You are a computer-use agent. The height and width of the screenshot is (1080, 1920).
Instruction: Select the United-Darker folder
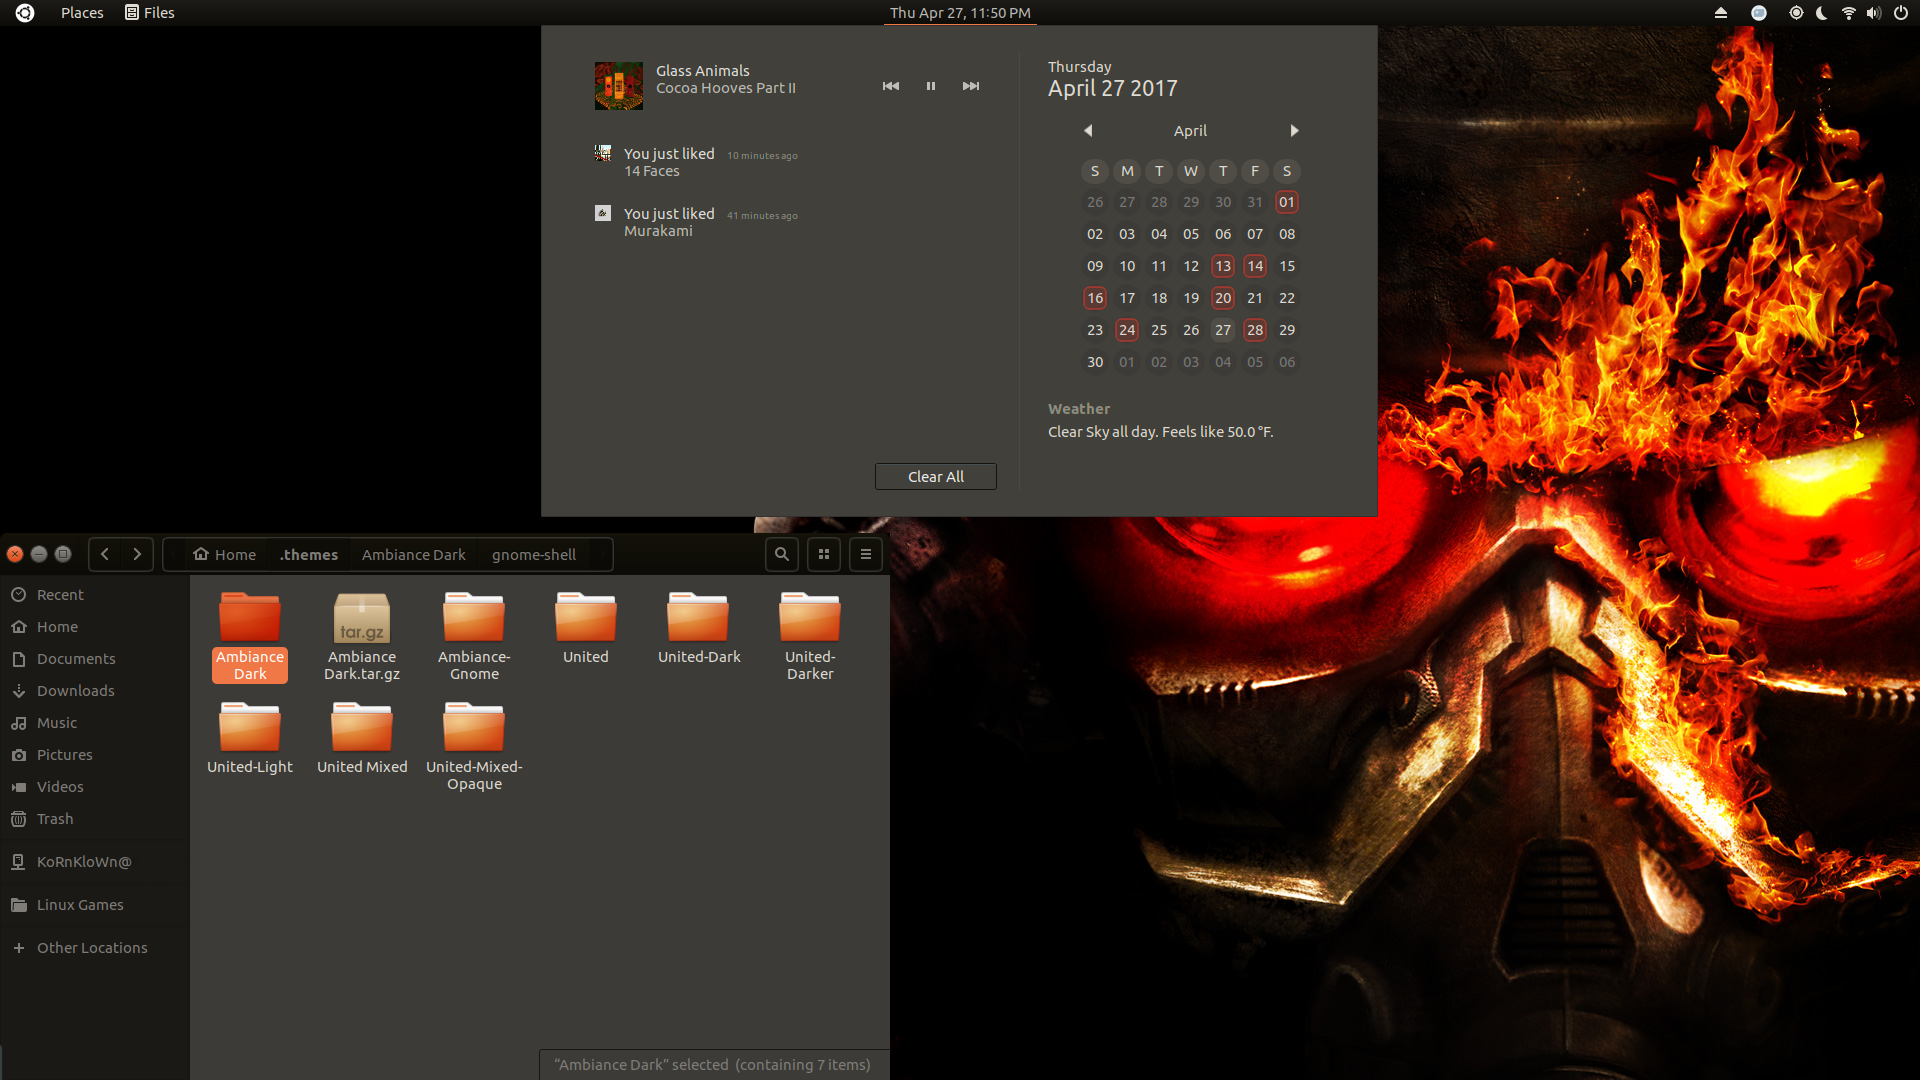click(x=810, y=636)
